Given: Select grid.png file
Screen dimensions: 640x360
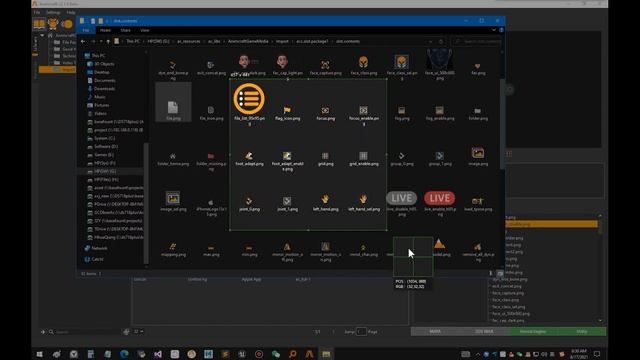Looking at the screenshot, I should coord(325,159).
